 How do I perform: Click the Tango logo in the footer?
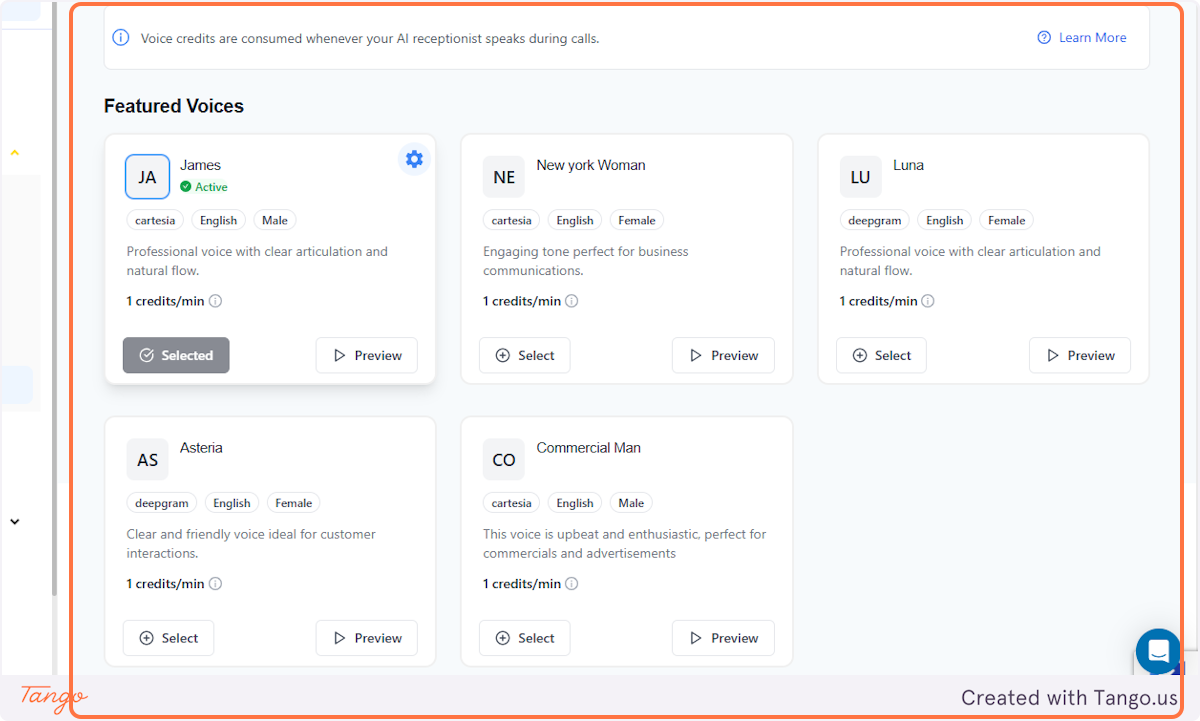(x=50, y=697)
